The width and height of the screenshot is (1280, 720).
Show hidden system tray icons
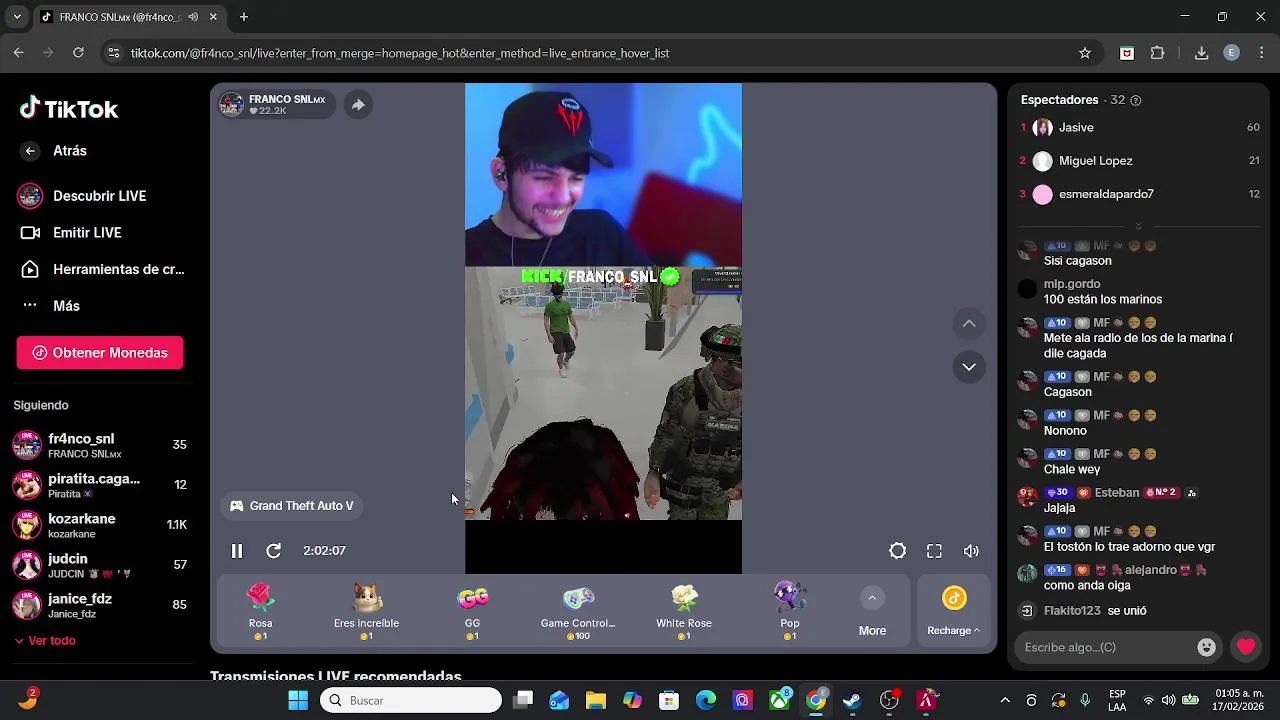pyautogui.click(x=1005, y=700)
